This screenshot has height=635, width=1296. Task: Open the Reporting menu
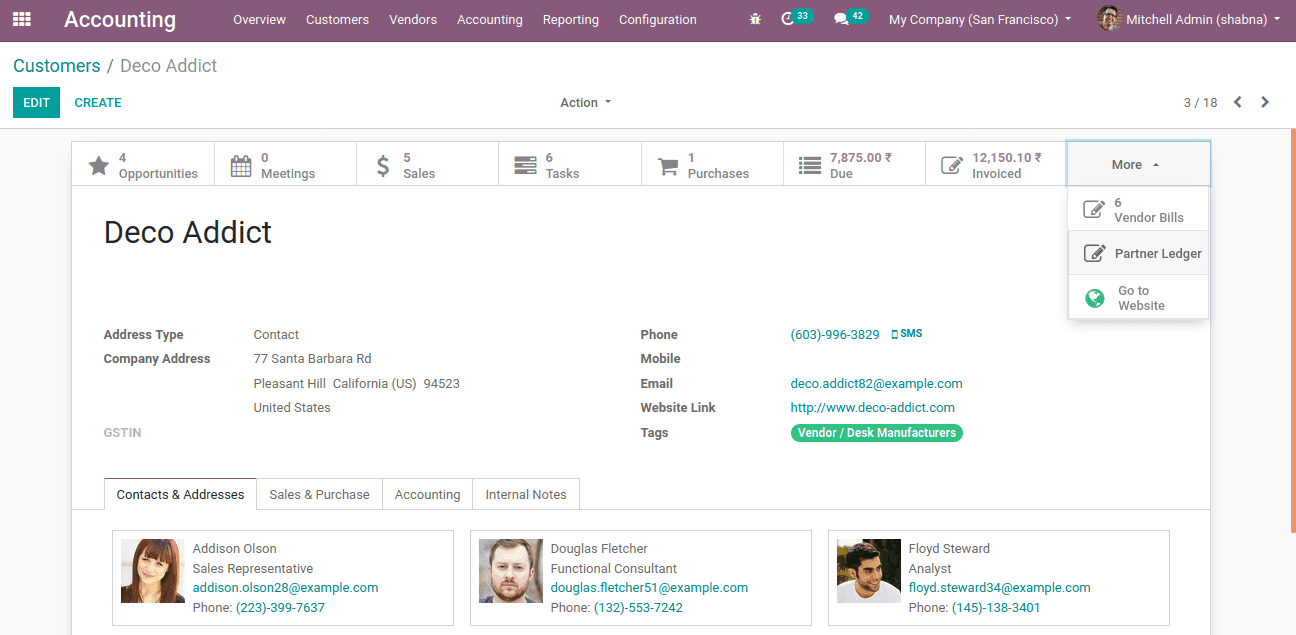[571, 19]
